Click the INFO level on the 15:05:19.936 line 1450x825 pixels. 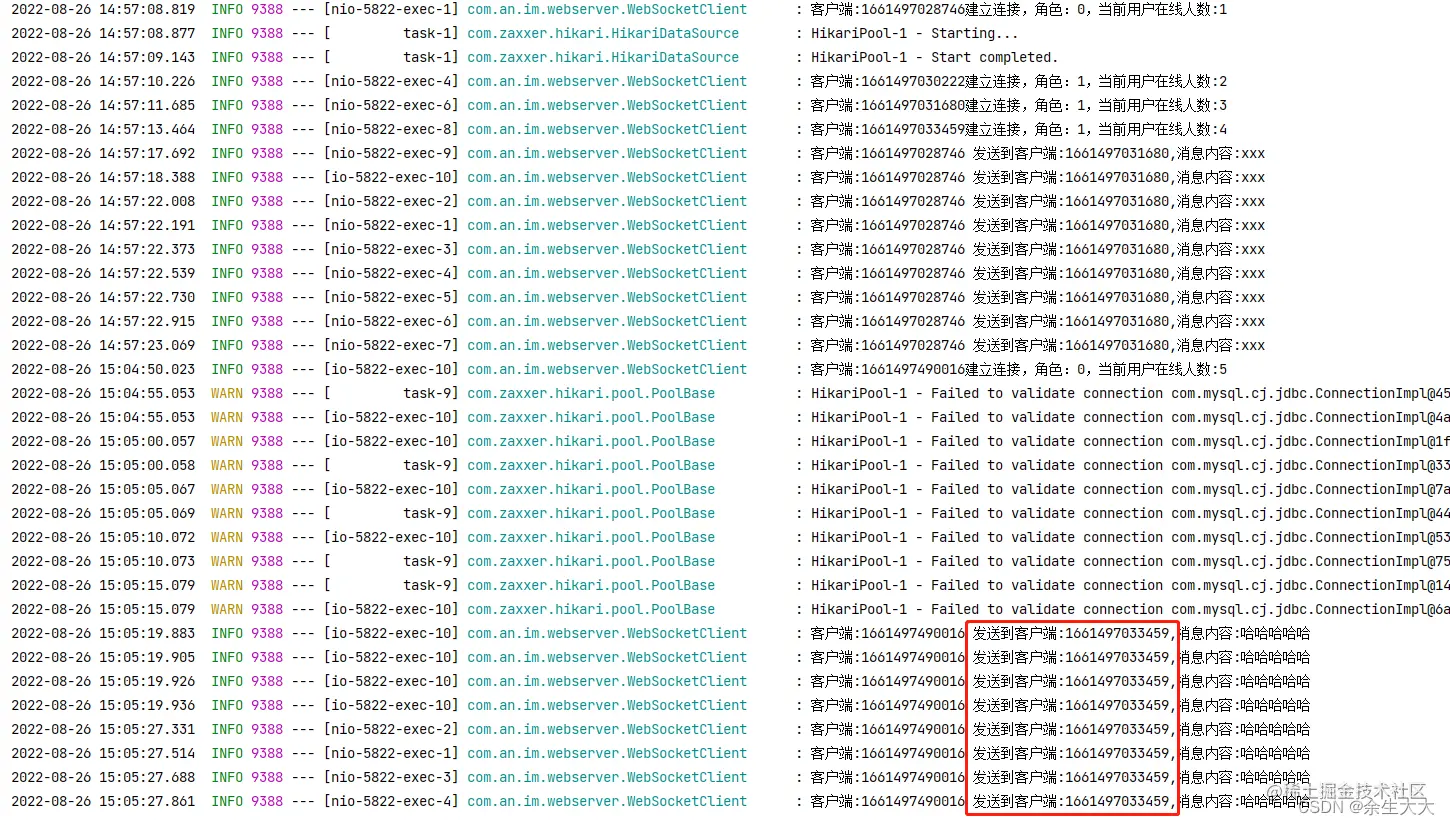[x=227, y=705]
